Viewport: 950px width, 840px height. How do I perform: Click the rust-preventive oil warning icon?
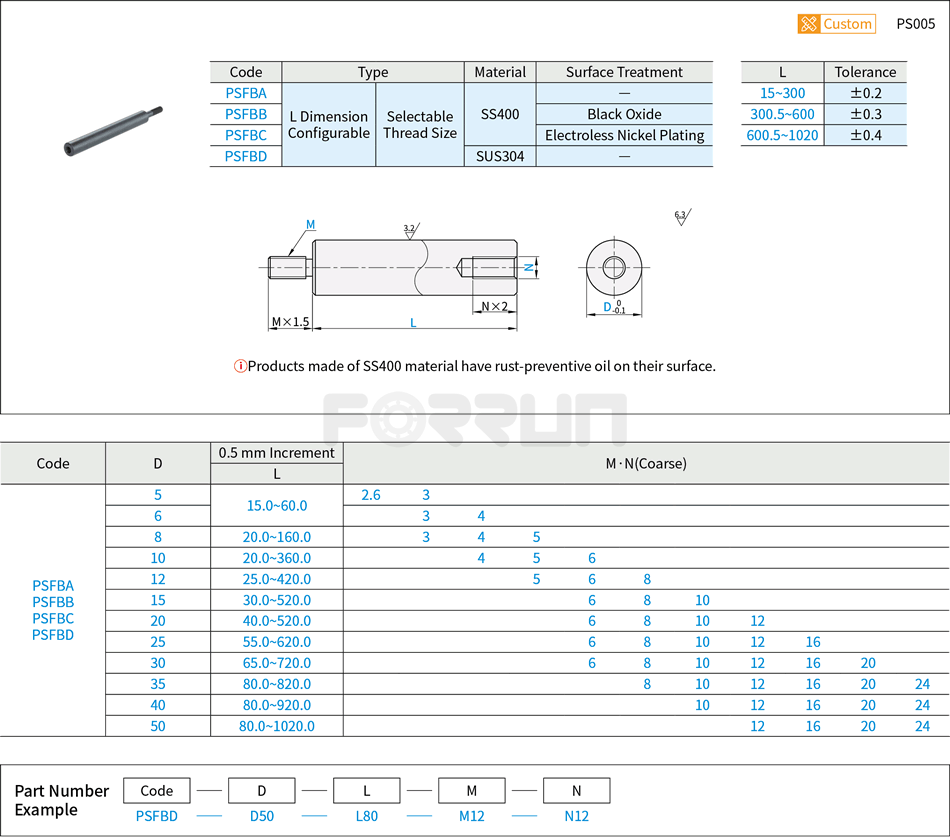239,366
